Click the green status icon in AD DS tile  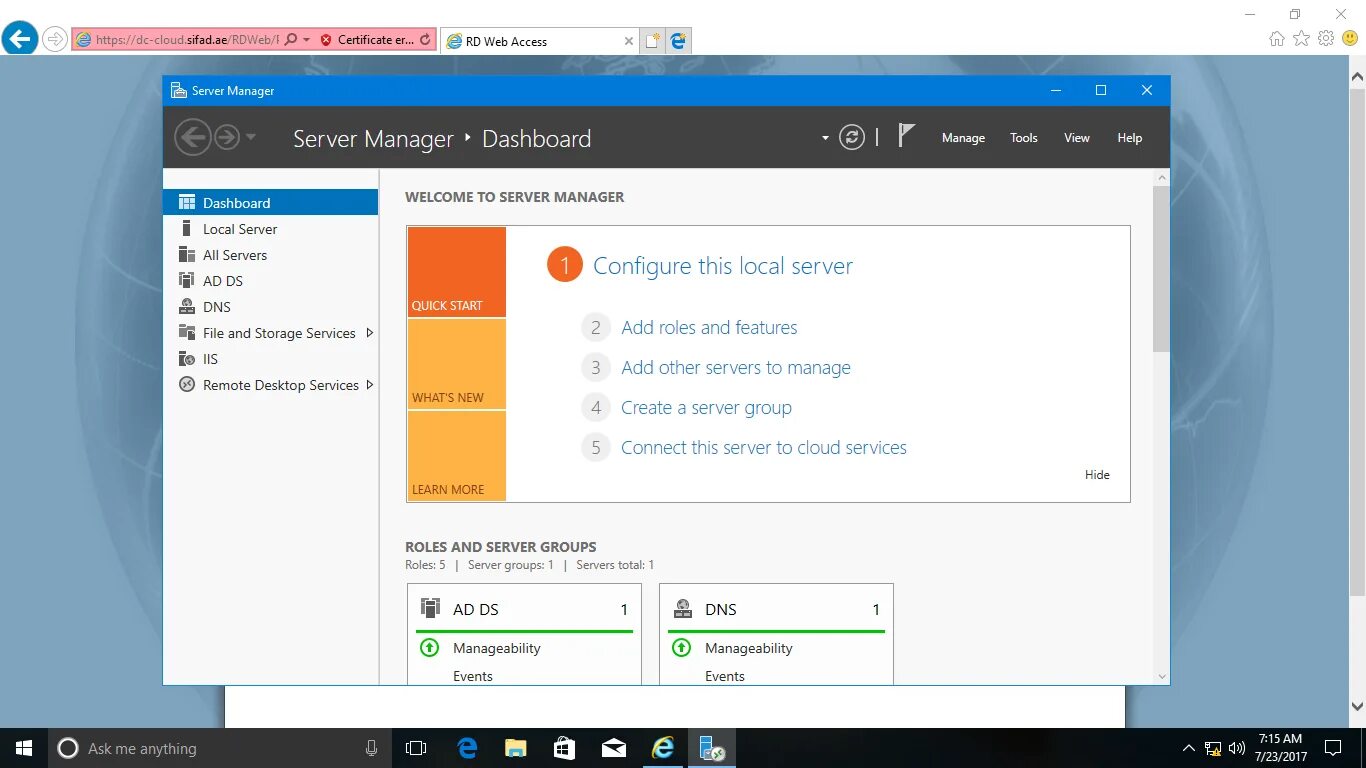point(430,647)
